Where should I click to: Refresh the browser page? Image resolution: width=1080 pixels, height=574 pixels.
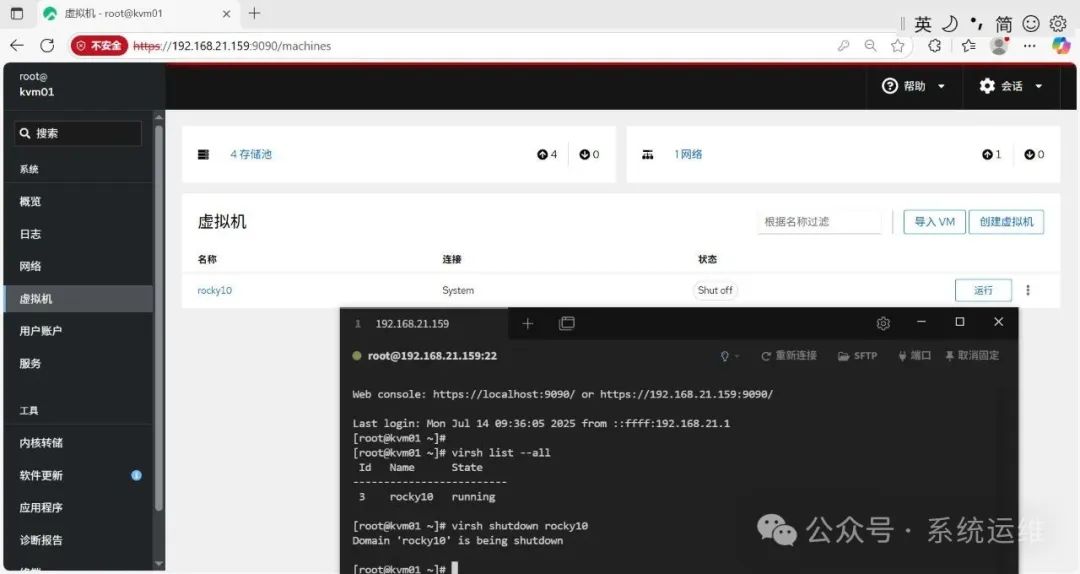click(47, 46)
